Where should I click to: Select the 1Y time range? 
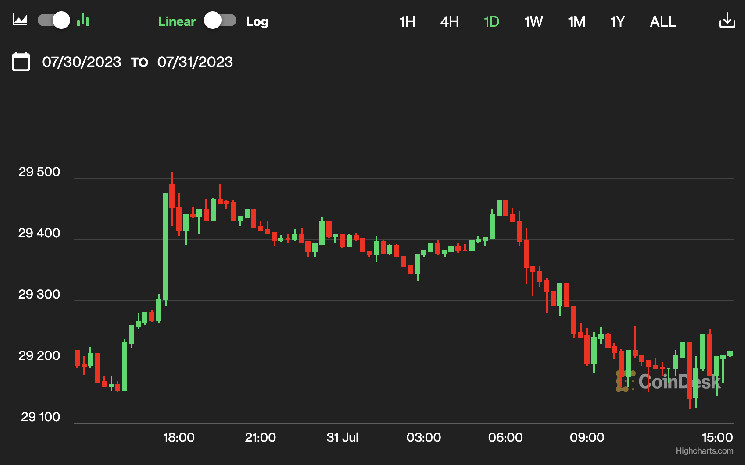tap(618, 21)
